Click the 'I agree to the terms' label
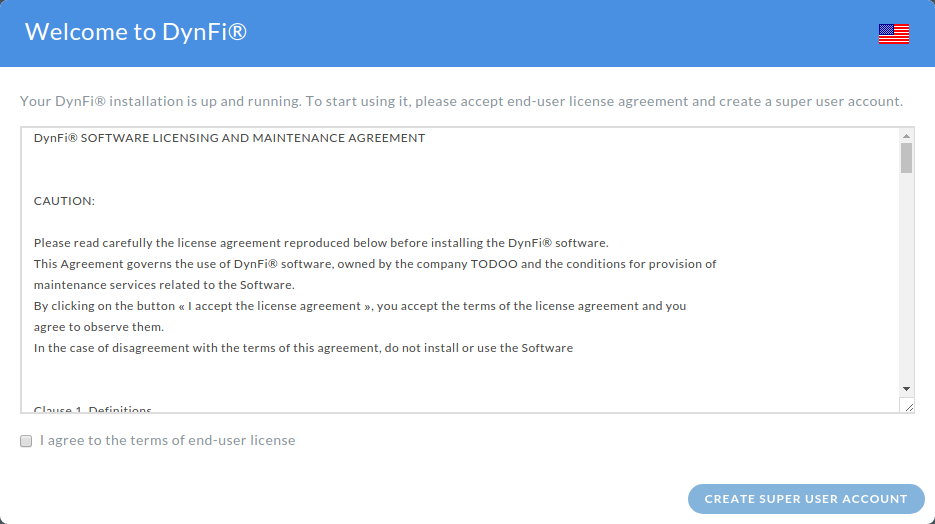This screenshot has height=524, width=935. 168,441
